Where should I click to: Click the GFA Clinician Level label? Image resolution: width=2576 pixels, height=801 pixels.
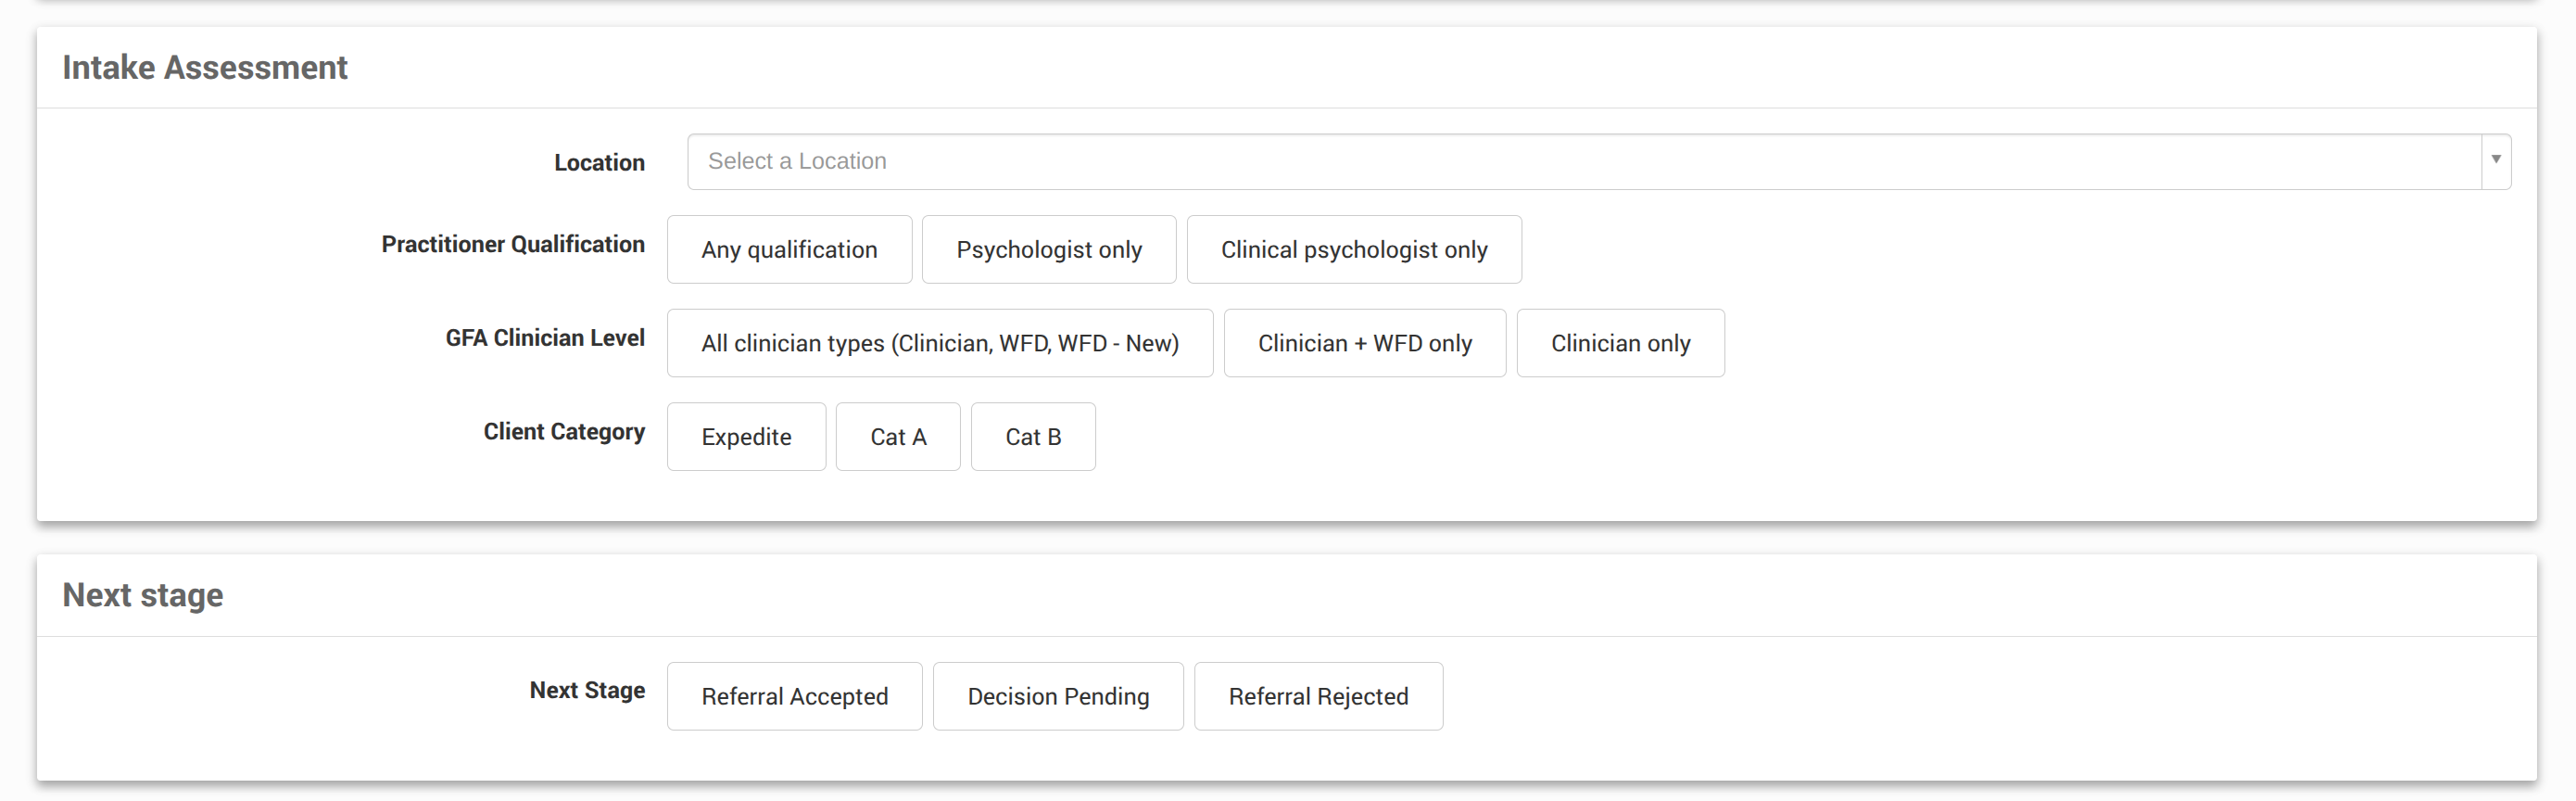tap(545, 338)
